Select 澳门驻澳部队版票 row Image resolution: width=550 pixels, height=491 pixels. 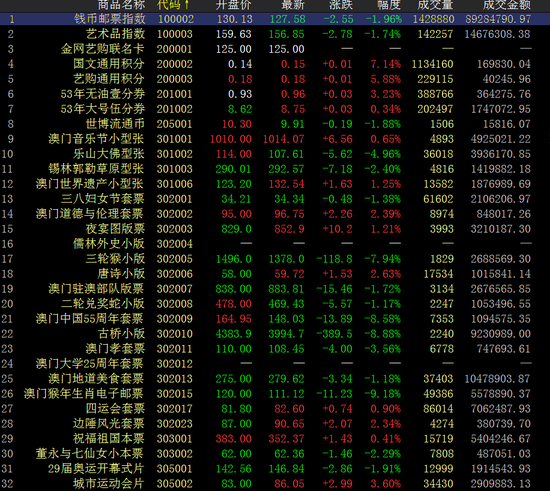coord(96,289)
